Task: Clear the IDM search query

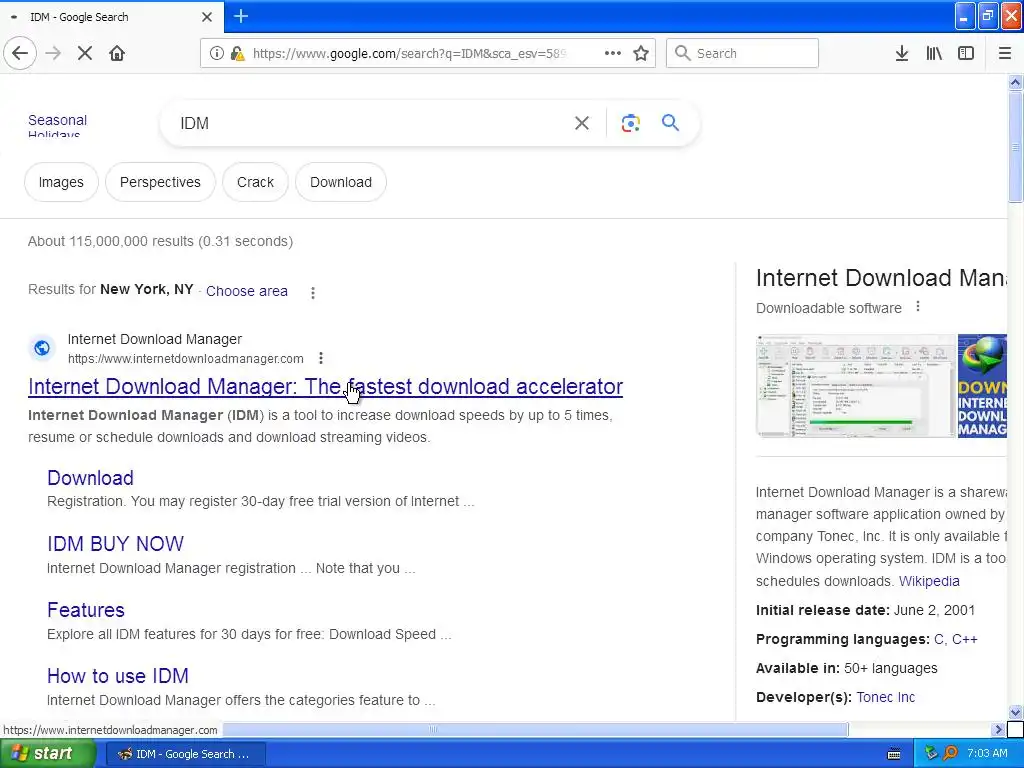Action: point(581,123)
